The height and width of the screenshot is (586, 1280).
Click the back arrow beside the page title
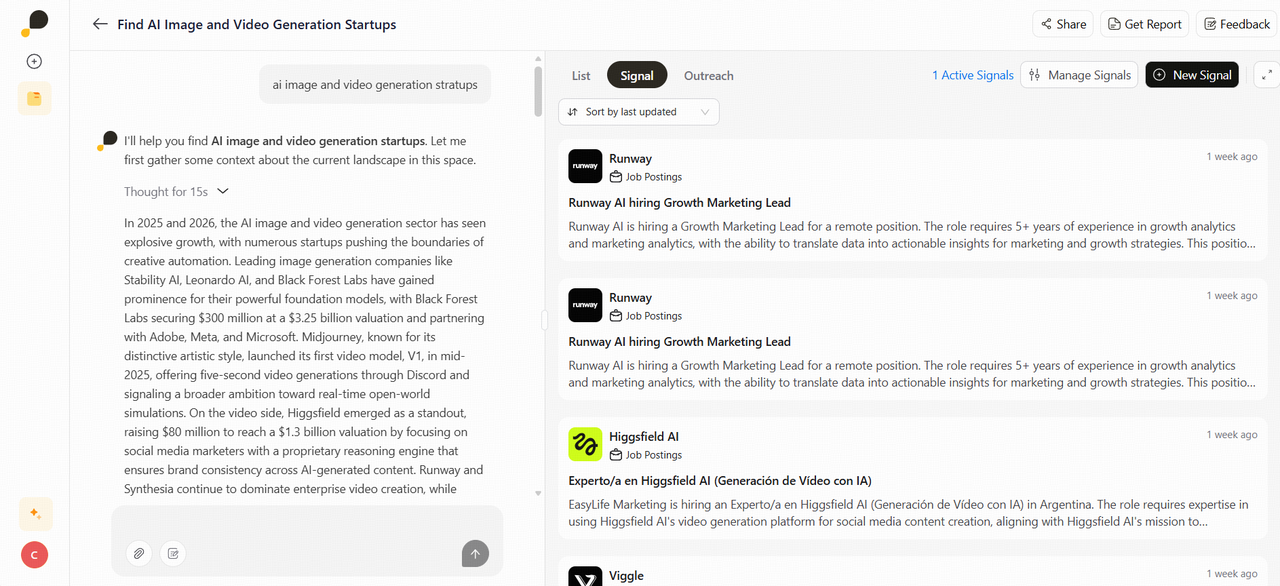[x=100, y=24]
